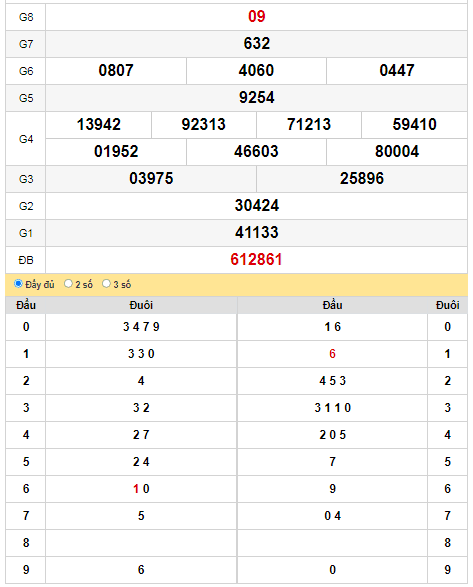Click the right 'Đuôi' column header
Image resolution: width=473 pixels, height=587 pixels.
pos(447,305)
